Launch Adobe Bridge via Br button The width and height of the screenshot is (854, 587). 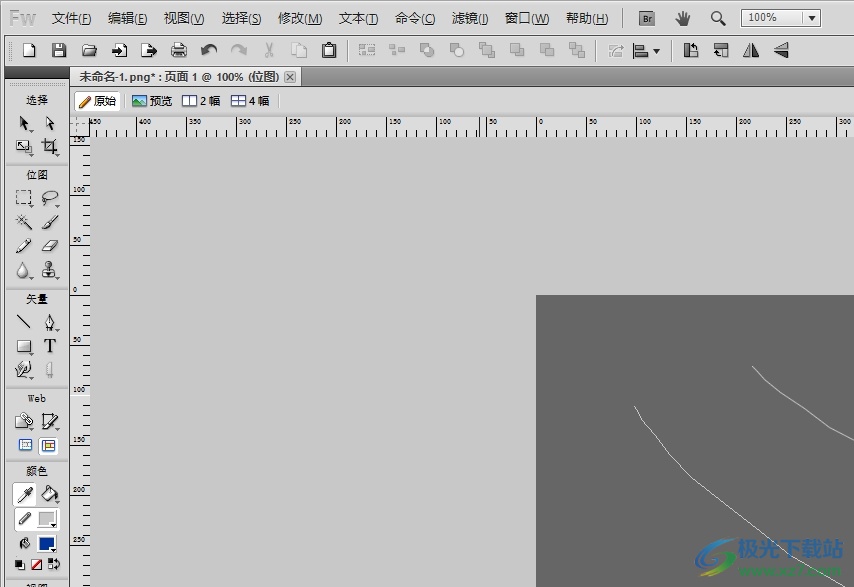pos(646,19)
